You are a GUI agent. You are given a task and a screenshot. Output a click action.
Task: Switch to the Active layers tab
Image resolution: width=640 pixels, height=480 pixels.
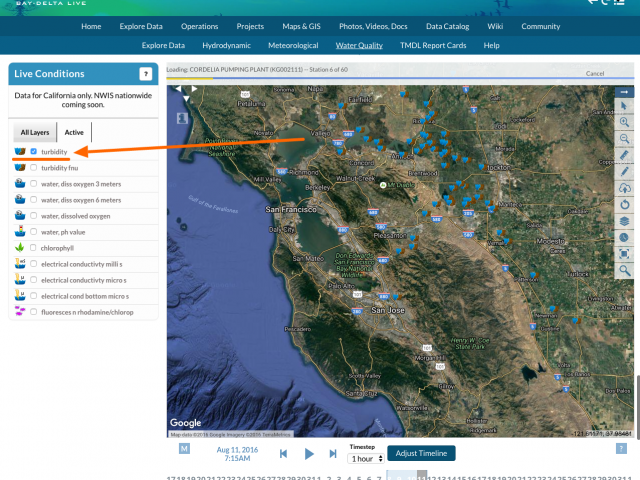[x=74, y=132]
